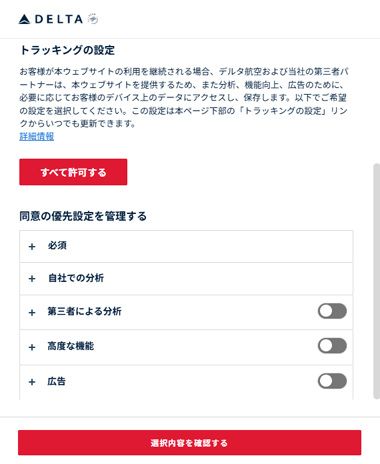Click the vertical scrollbar of the panel
The height and width of the screenshot is (464, 380).
pos(376,281)
